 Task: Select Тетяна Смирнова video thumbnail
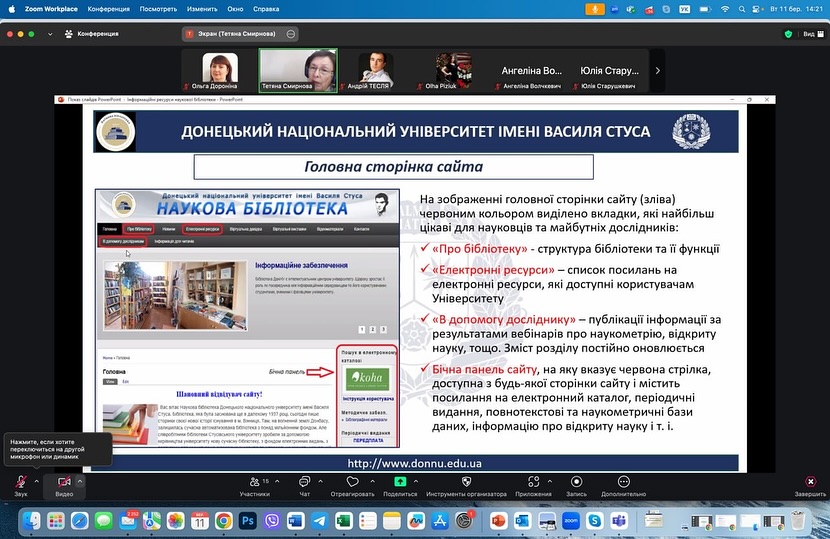(298, 71)
